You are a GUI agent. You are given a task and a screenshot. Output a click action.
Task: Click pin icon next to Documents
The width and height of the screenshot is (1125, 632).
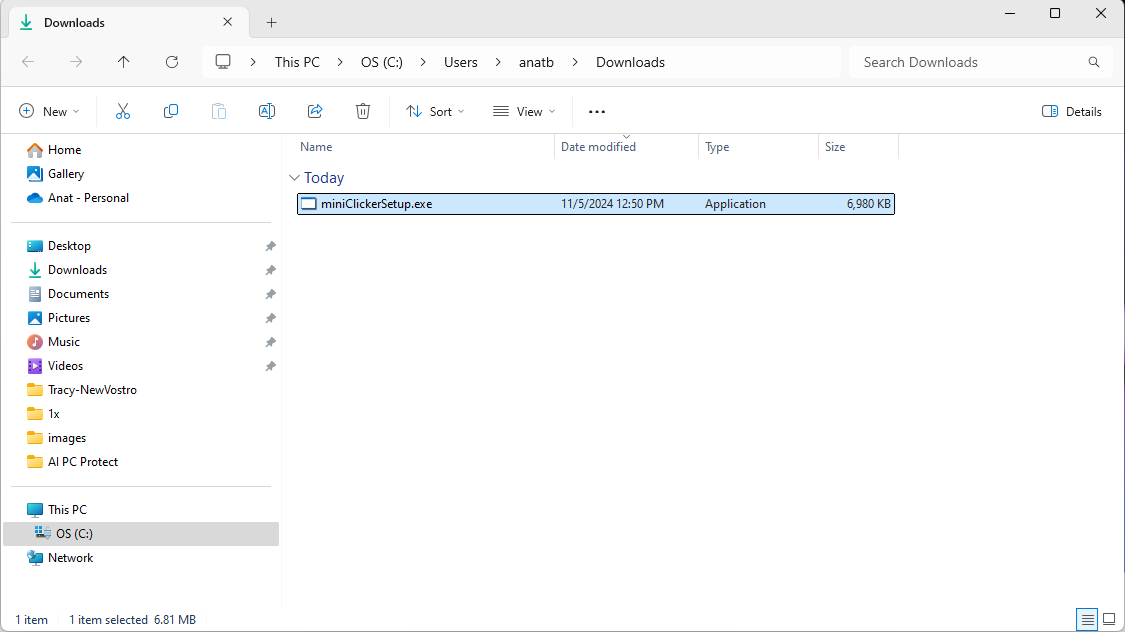tap(270, 294)
